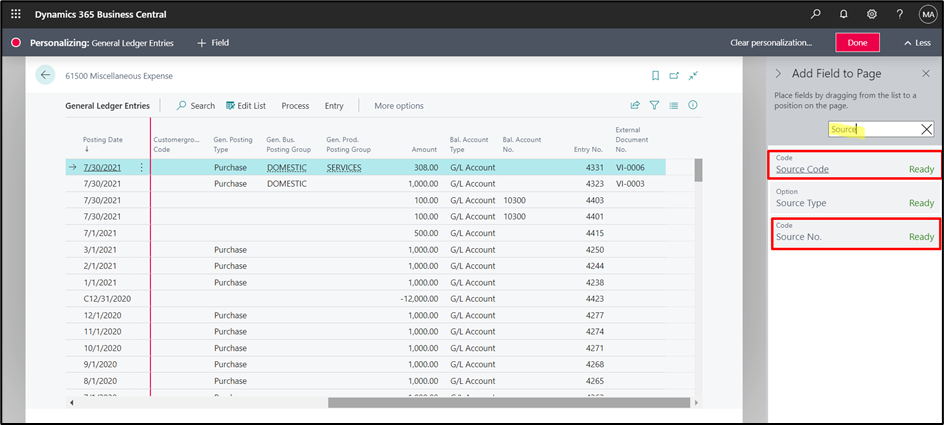Click the collapse page arrows icon
The width and height of the screenshot is (944, 425).
coord(694,75)
